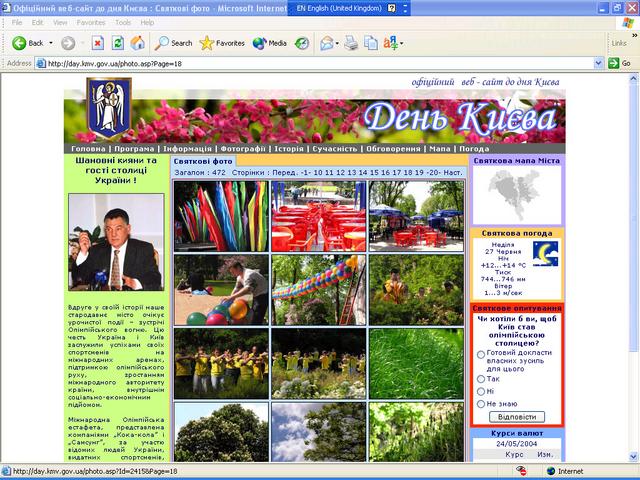Open the Погода navigation link

coord(474,149)
